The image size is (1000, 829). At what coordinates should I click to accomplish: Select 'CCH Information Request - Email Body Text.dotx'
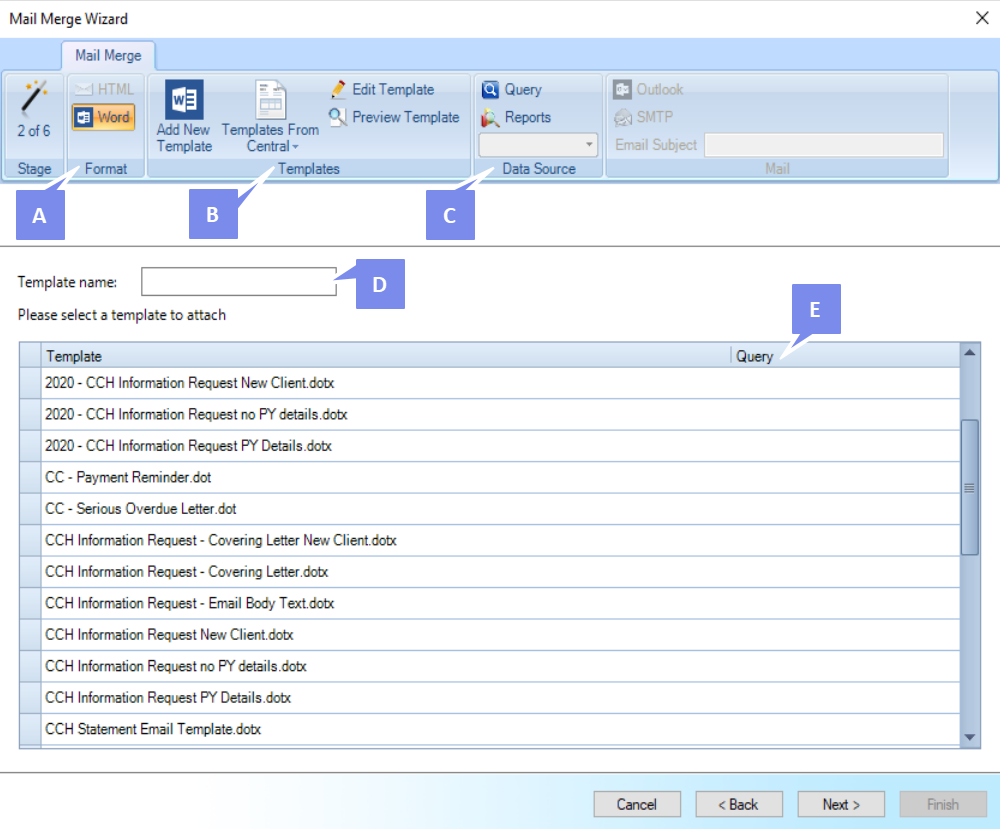coord(501,603)
